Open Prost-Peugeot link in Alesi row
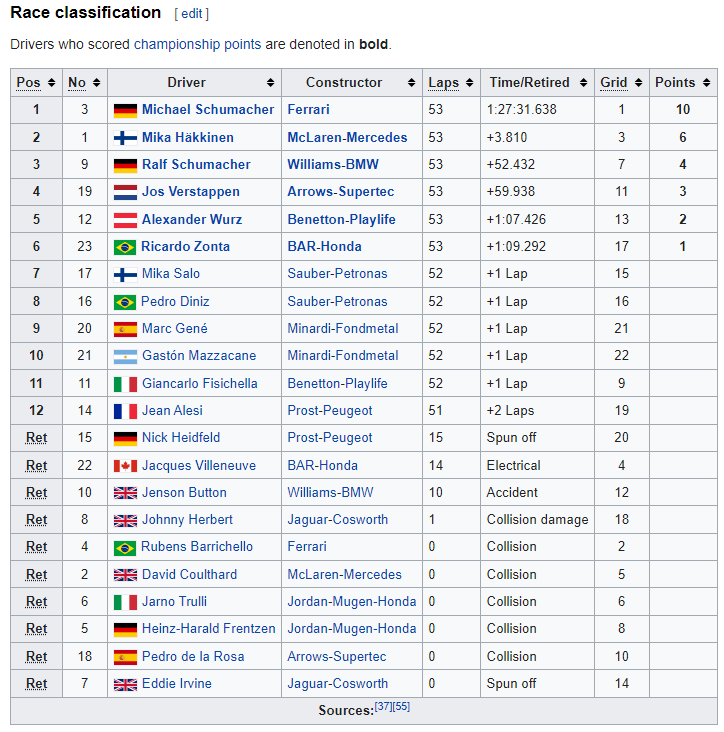The image size is (724, 732). coord(330,411)
